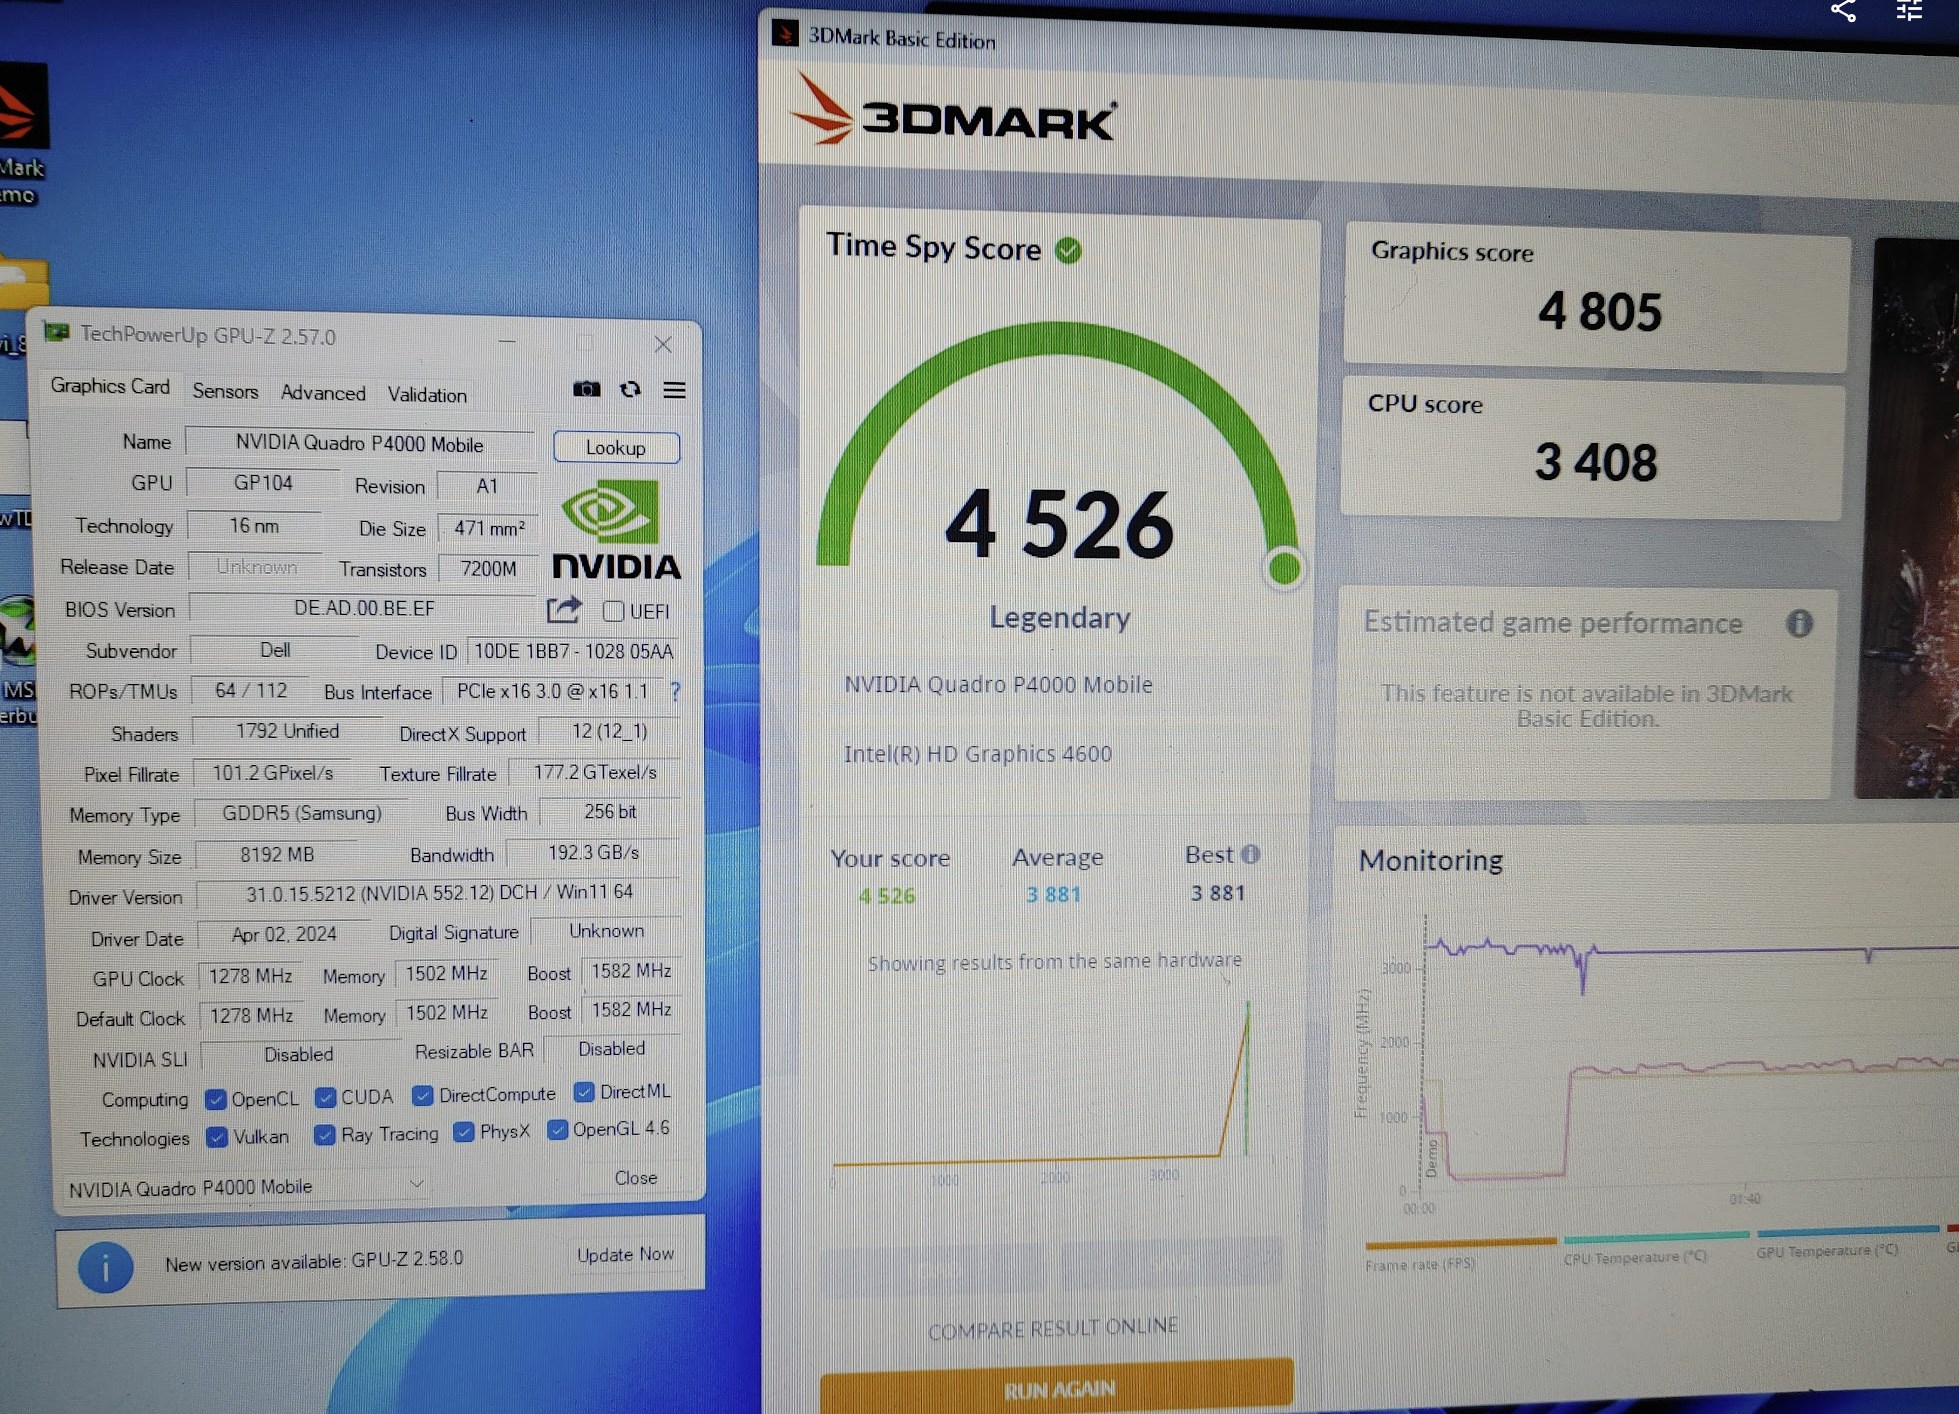Toggle the Vulkan checkbox
This screenshot has height=1414, width=1959.
(x=217, y=1138)
